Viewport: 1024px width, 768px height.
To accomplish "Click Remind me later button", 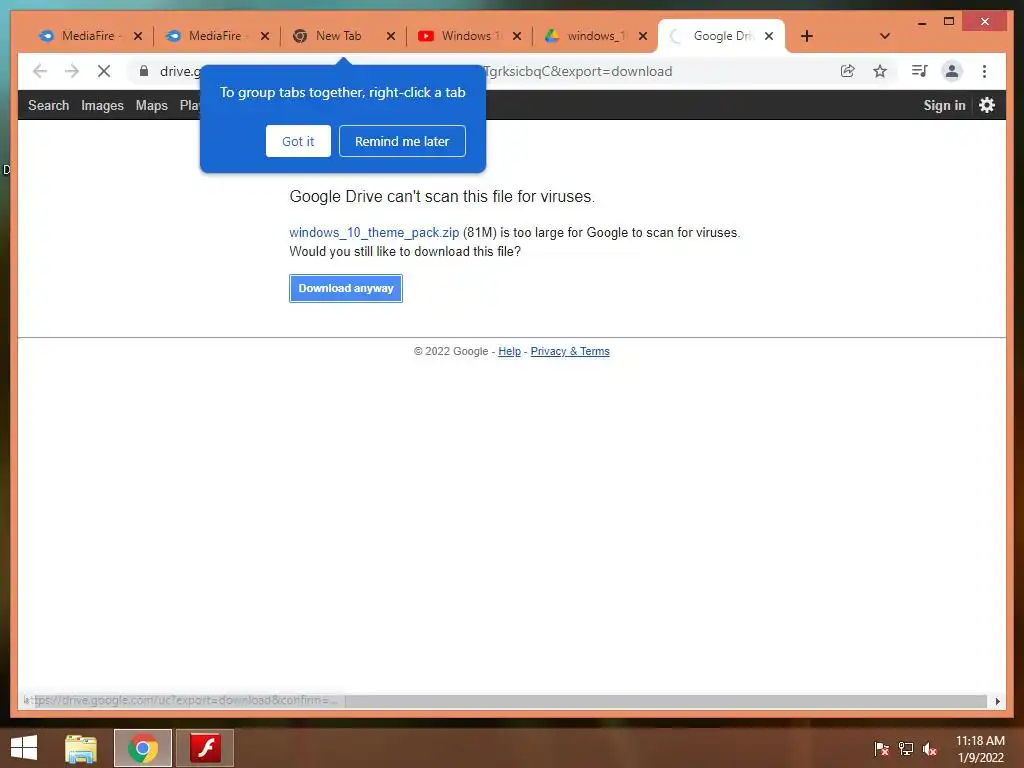I will click(402, 141).
